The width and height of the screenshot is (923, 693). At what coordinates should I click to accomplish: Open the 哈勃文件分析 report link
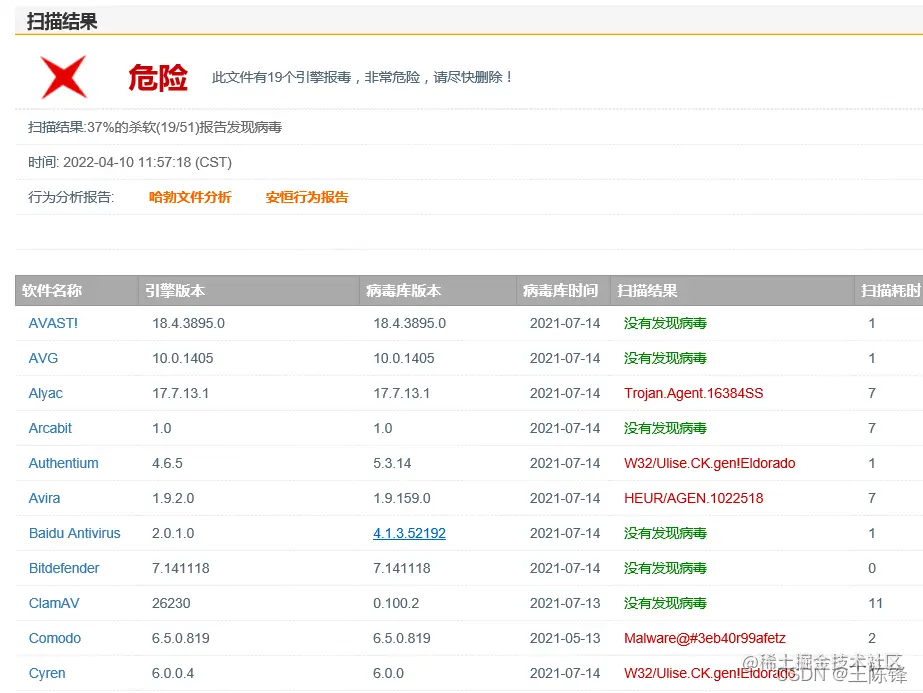tap(190, 197)
